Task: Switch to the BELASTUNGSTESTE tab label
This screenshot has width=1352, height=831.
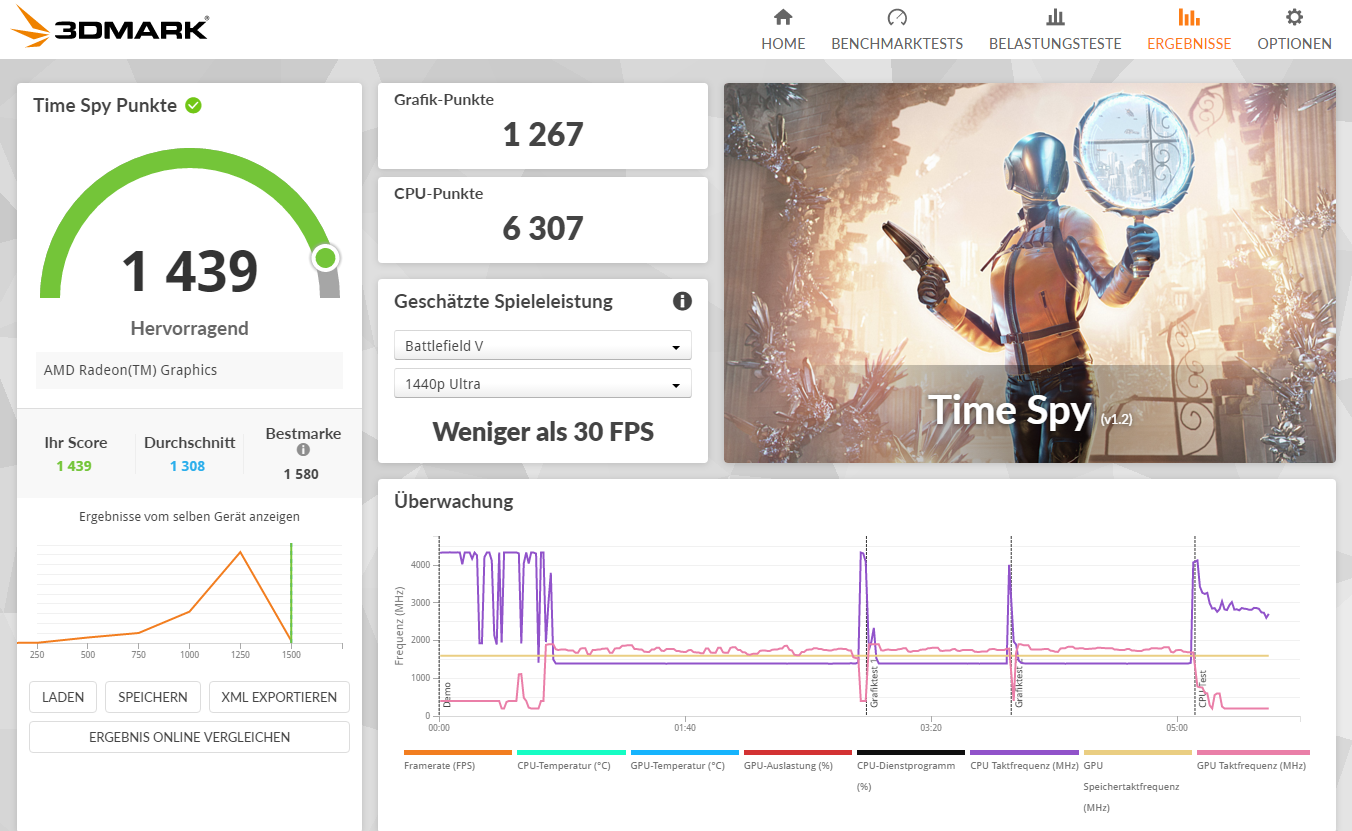Action: (1055, 44)
